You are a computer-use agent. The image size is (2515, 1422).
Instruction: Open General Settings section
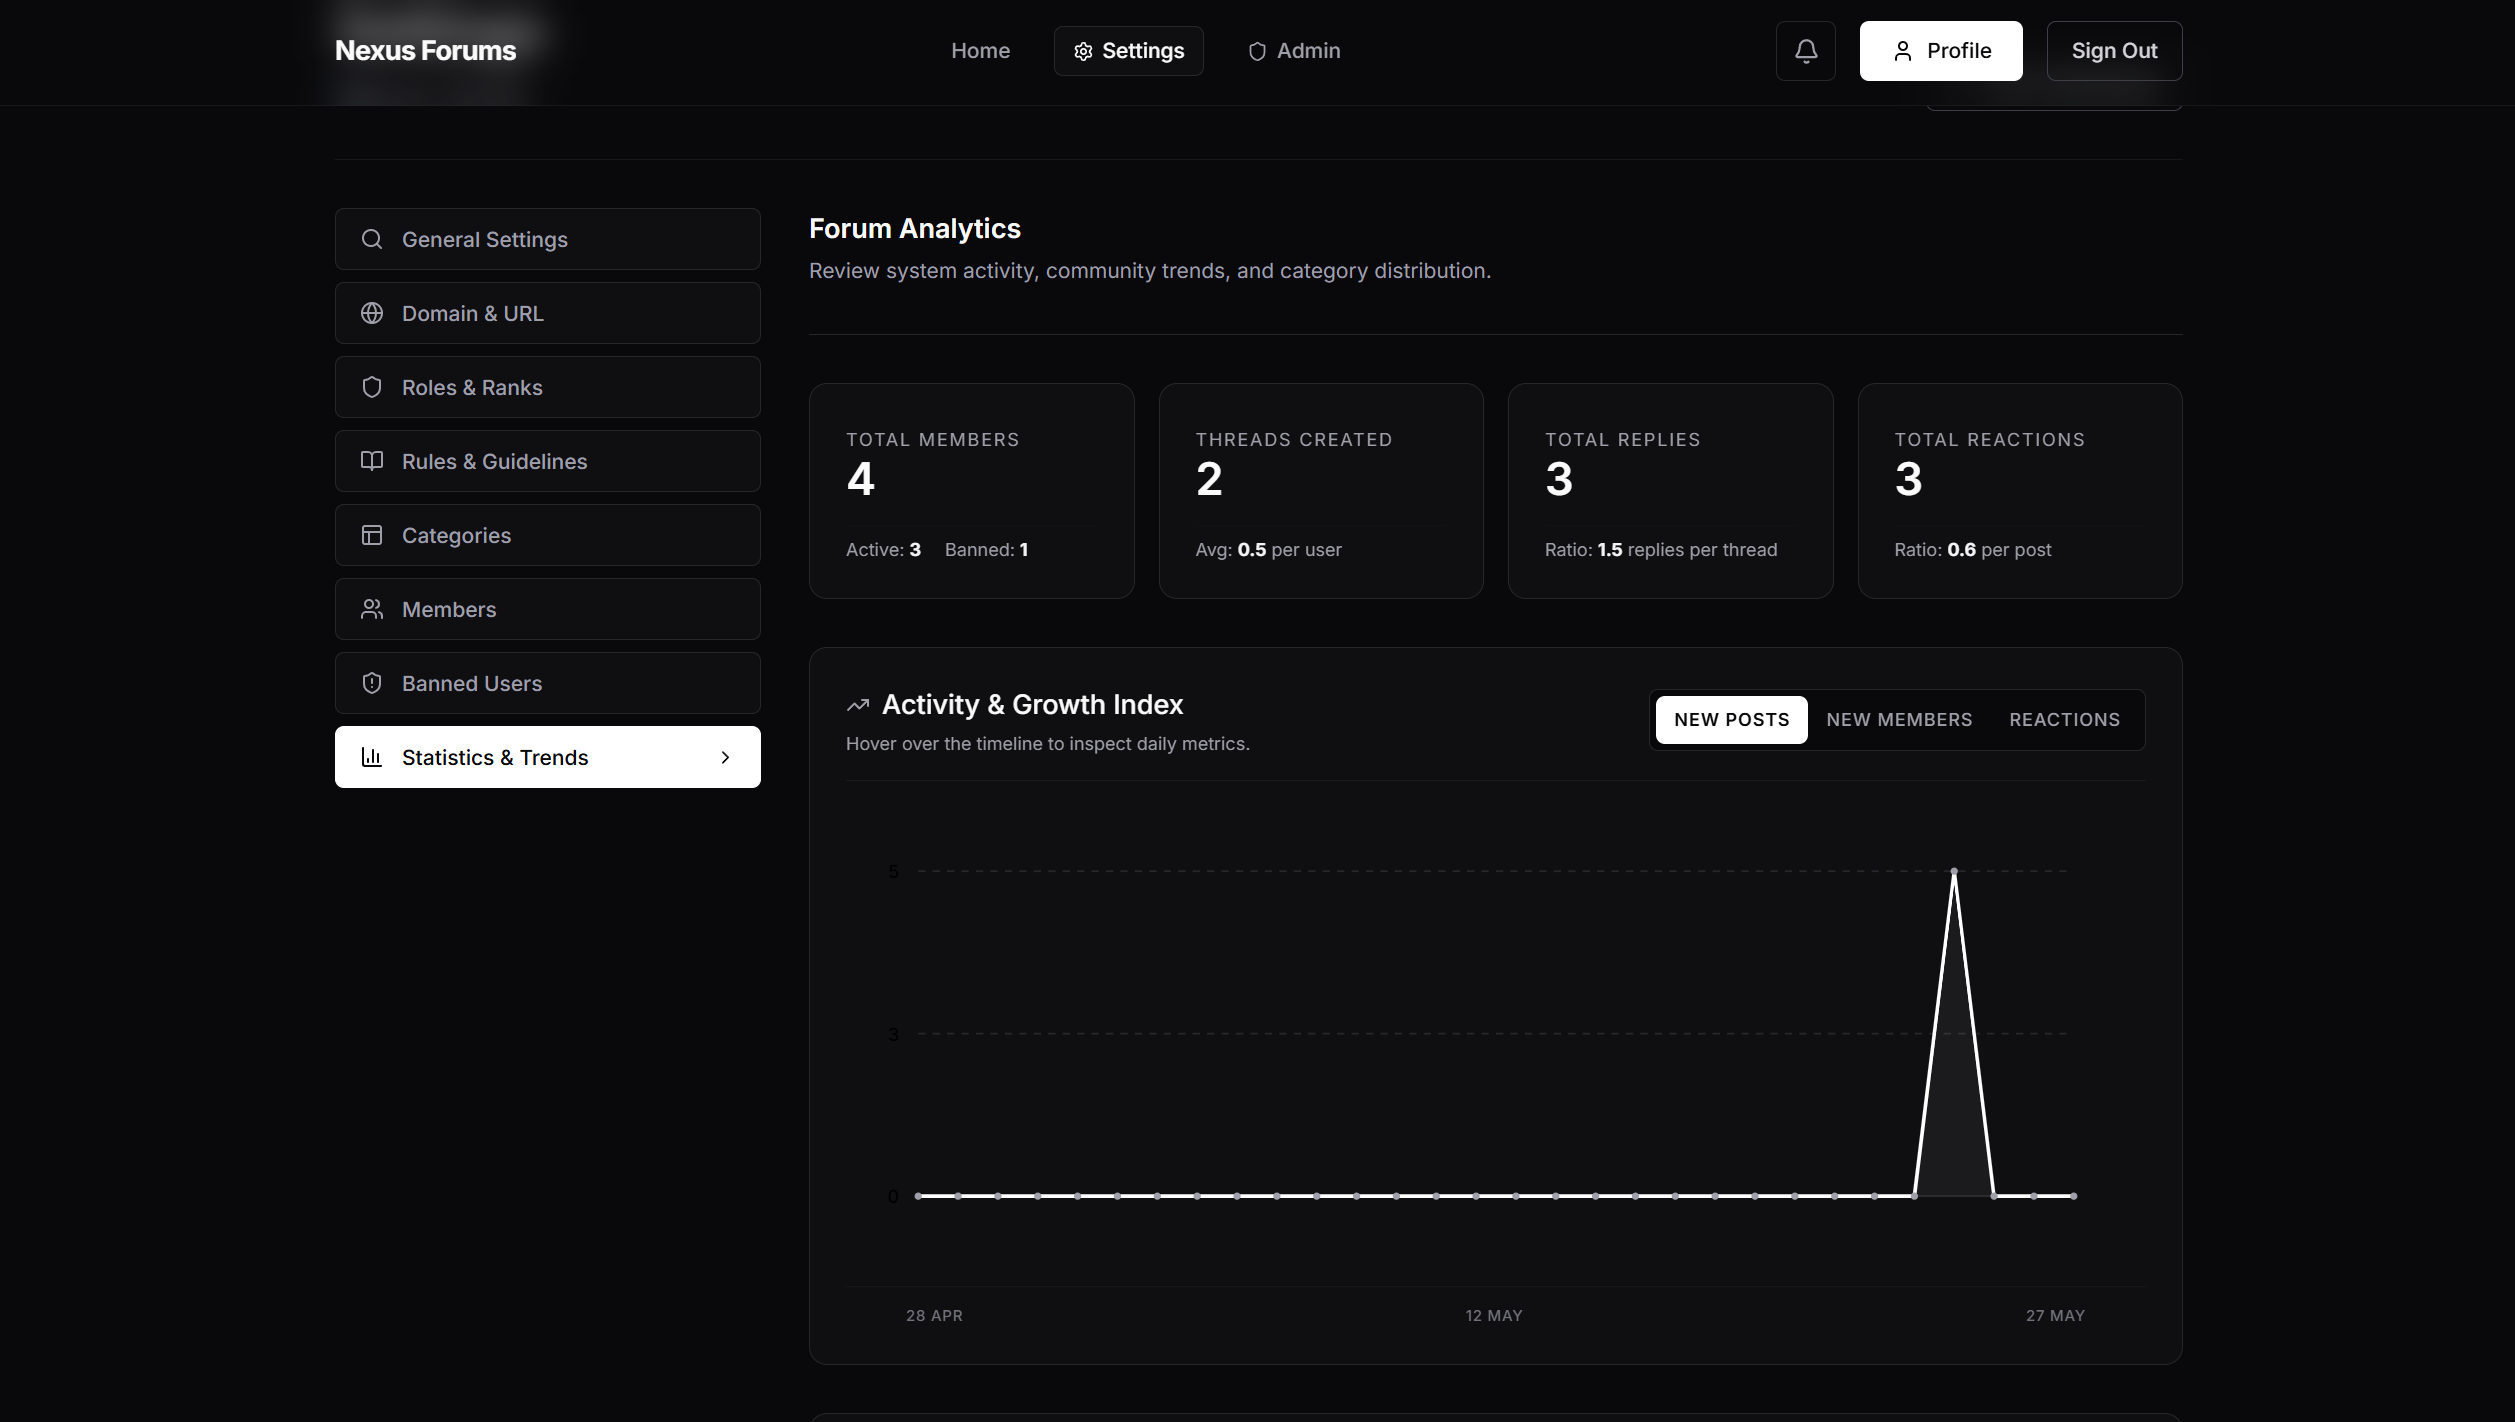point(547,239)
